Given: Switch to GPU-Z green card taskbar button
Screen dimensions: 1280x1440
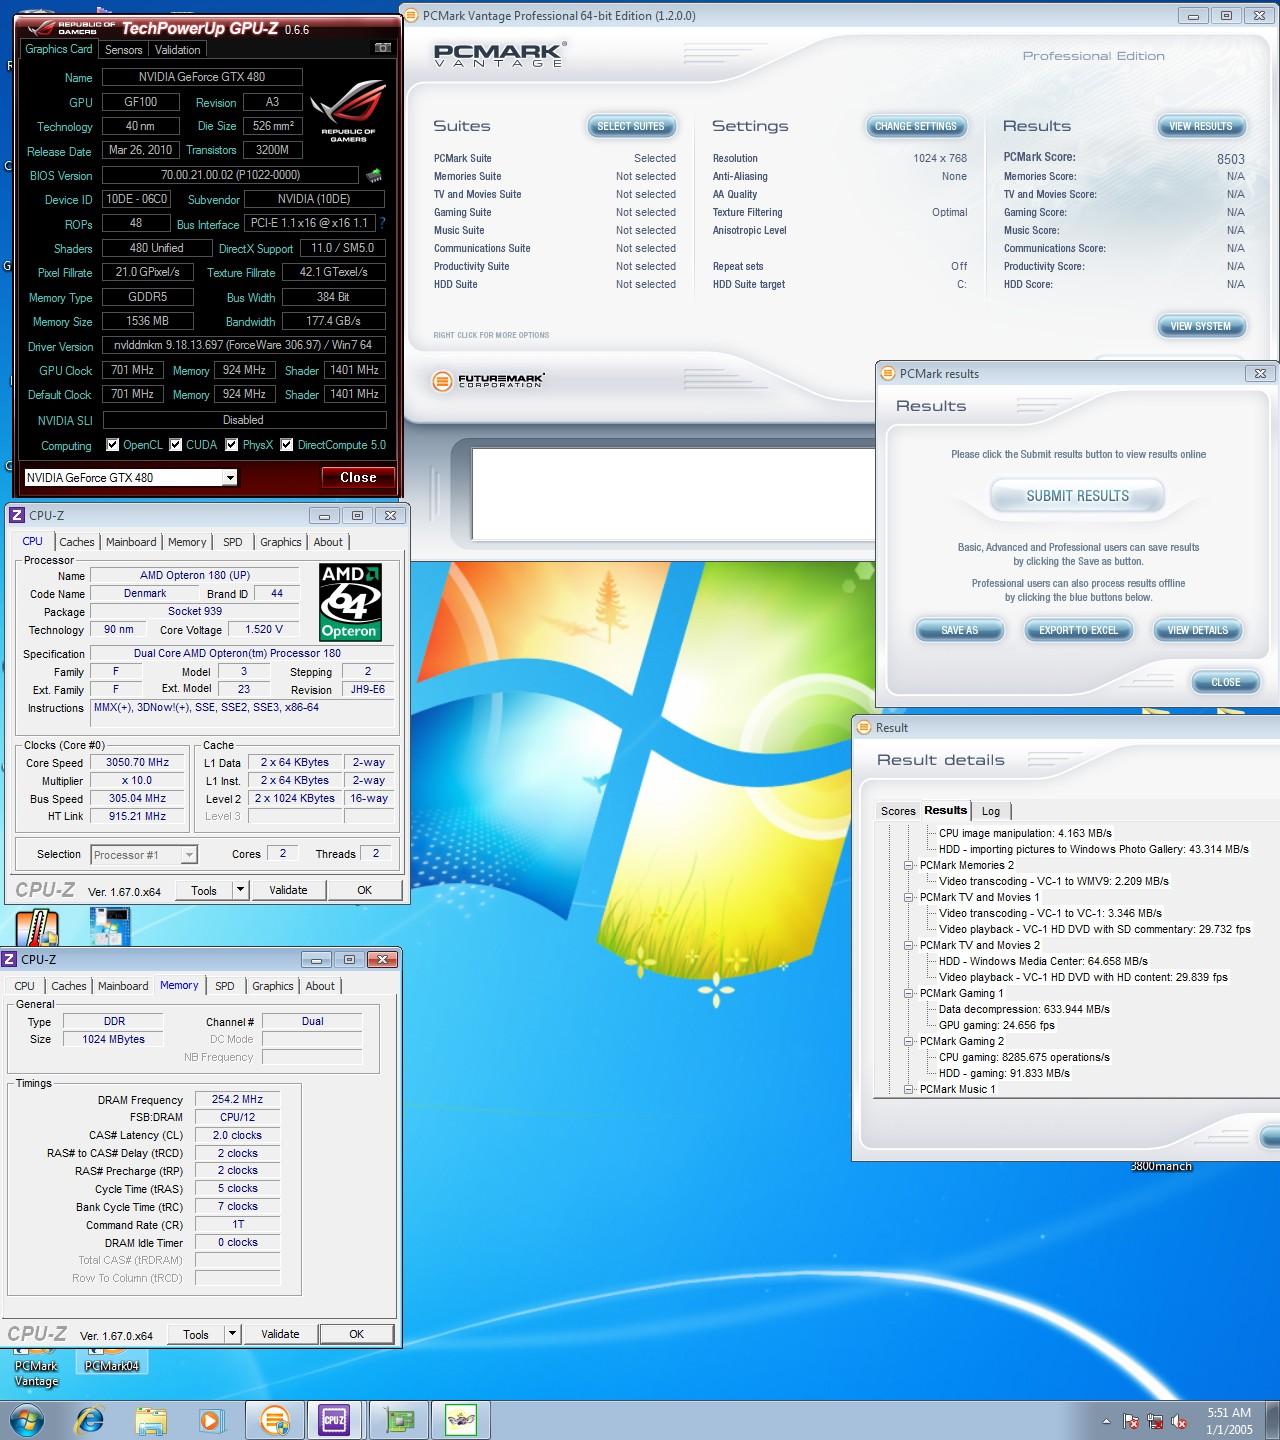Looking at the screenshot, I should coord(399,1420).
